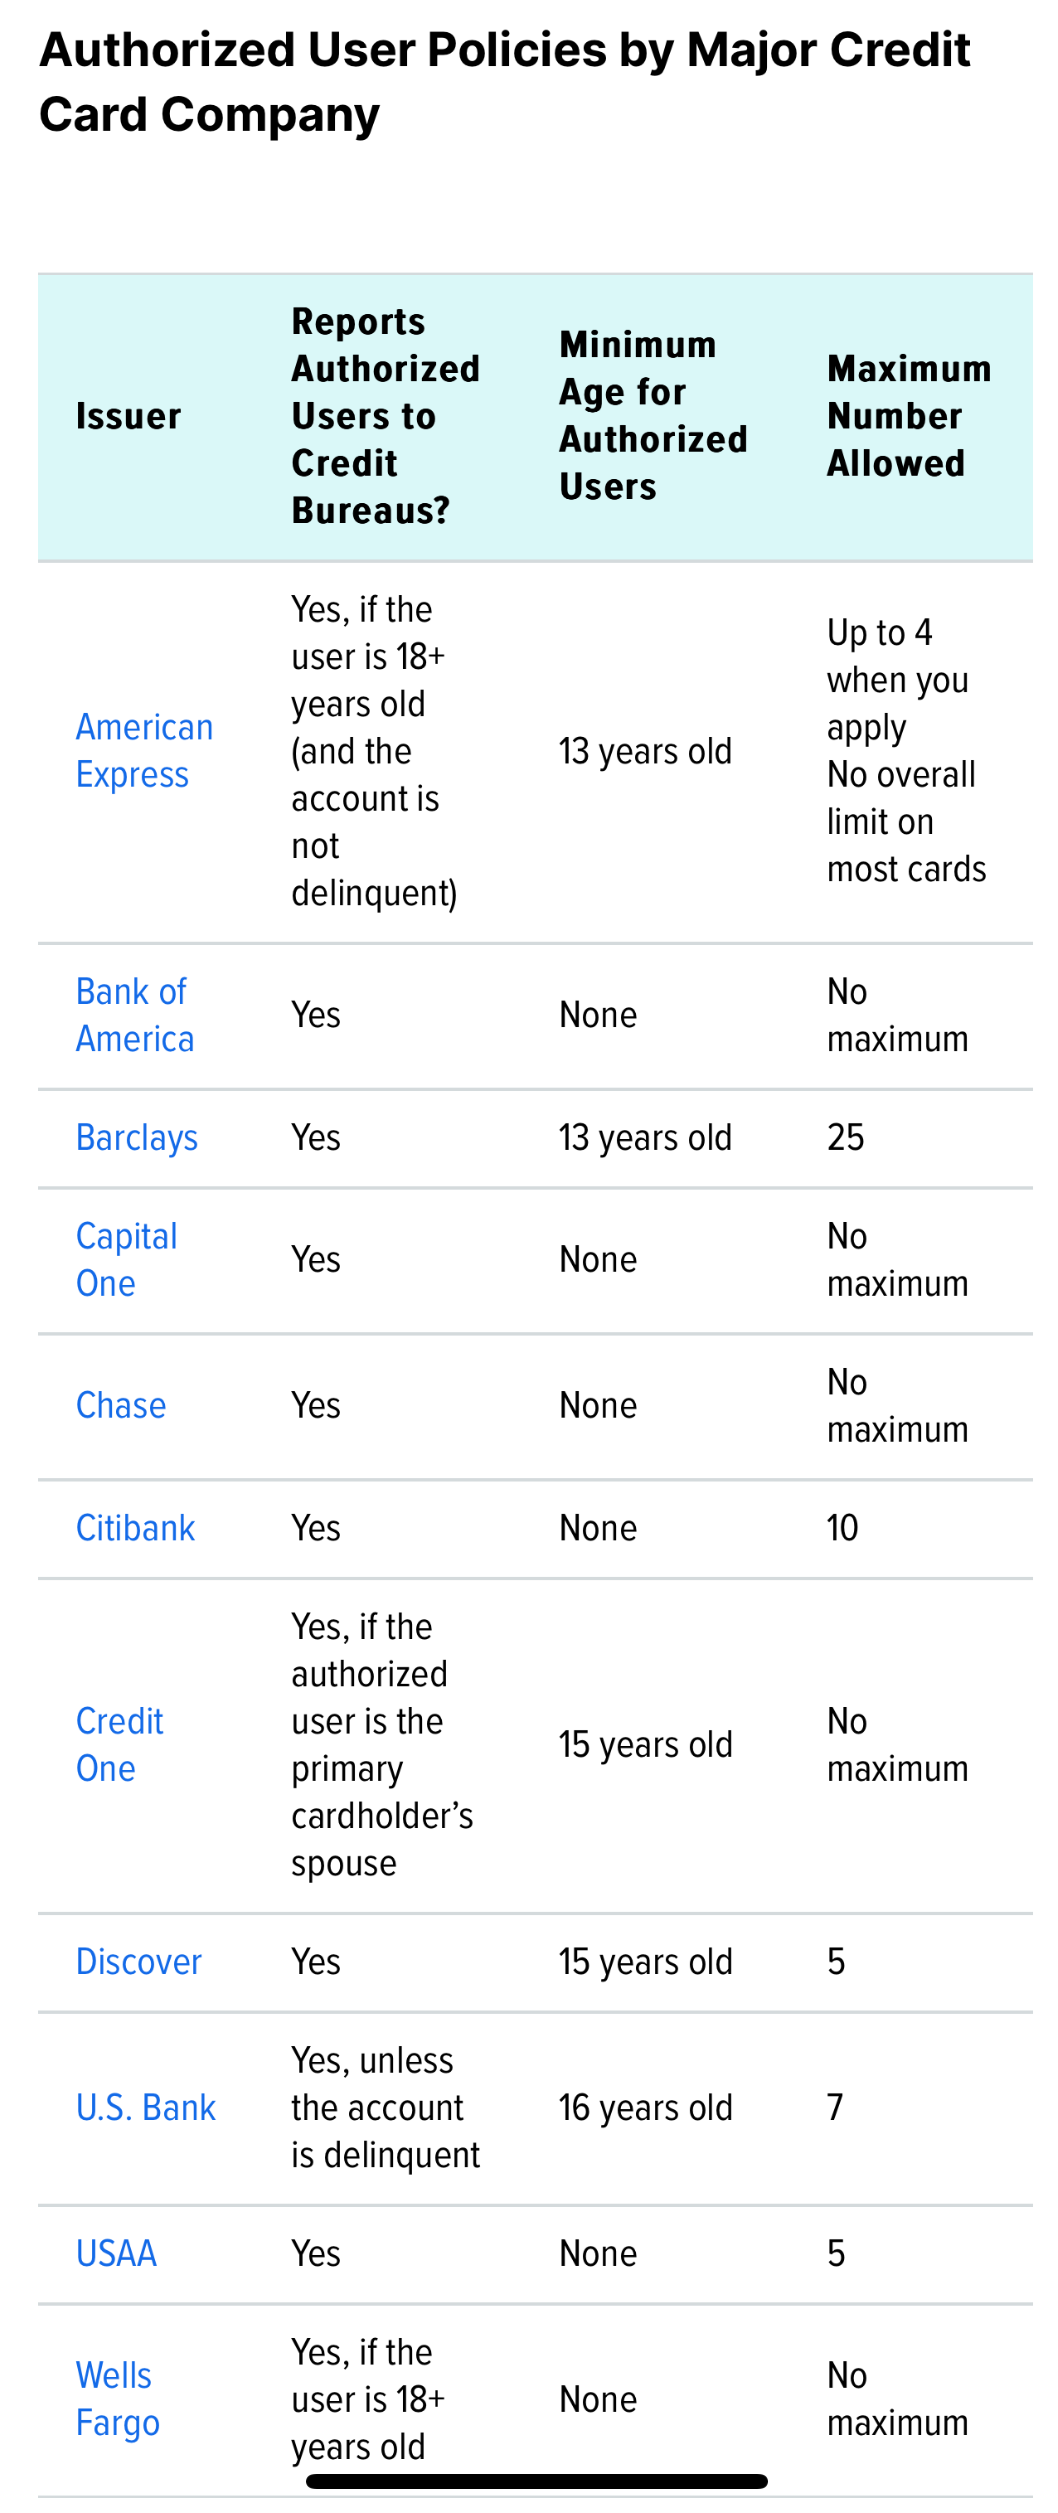This screenshot has height=2513, width=1058.
Task: Open the Barclays issuer link
Action: (137, 1138)
